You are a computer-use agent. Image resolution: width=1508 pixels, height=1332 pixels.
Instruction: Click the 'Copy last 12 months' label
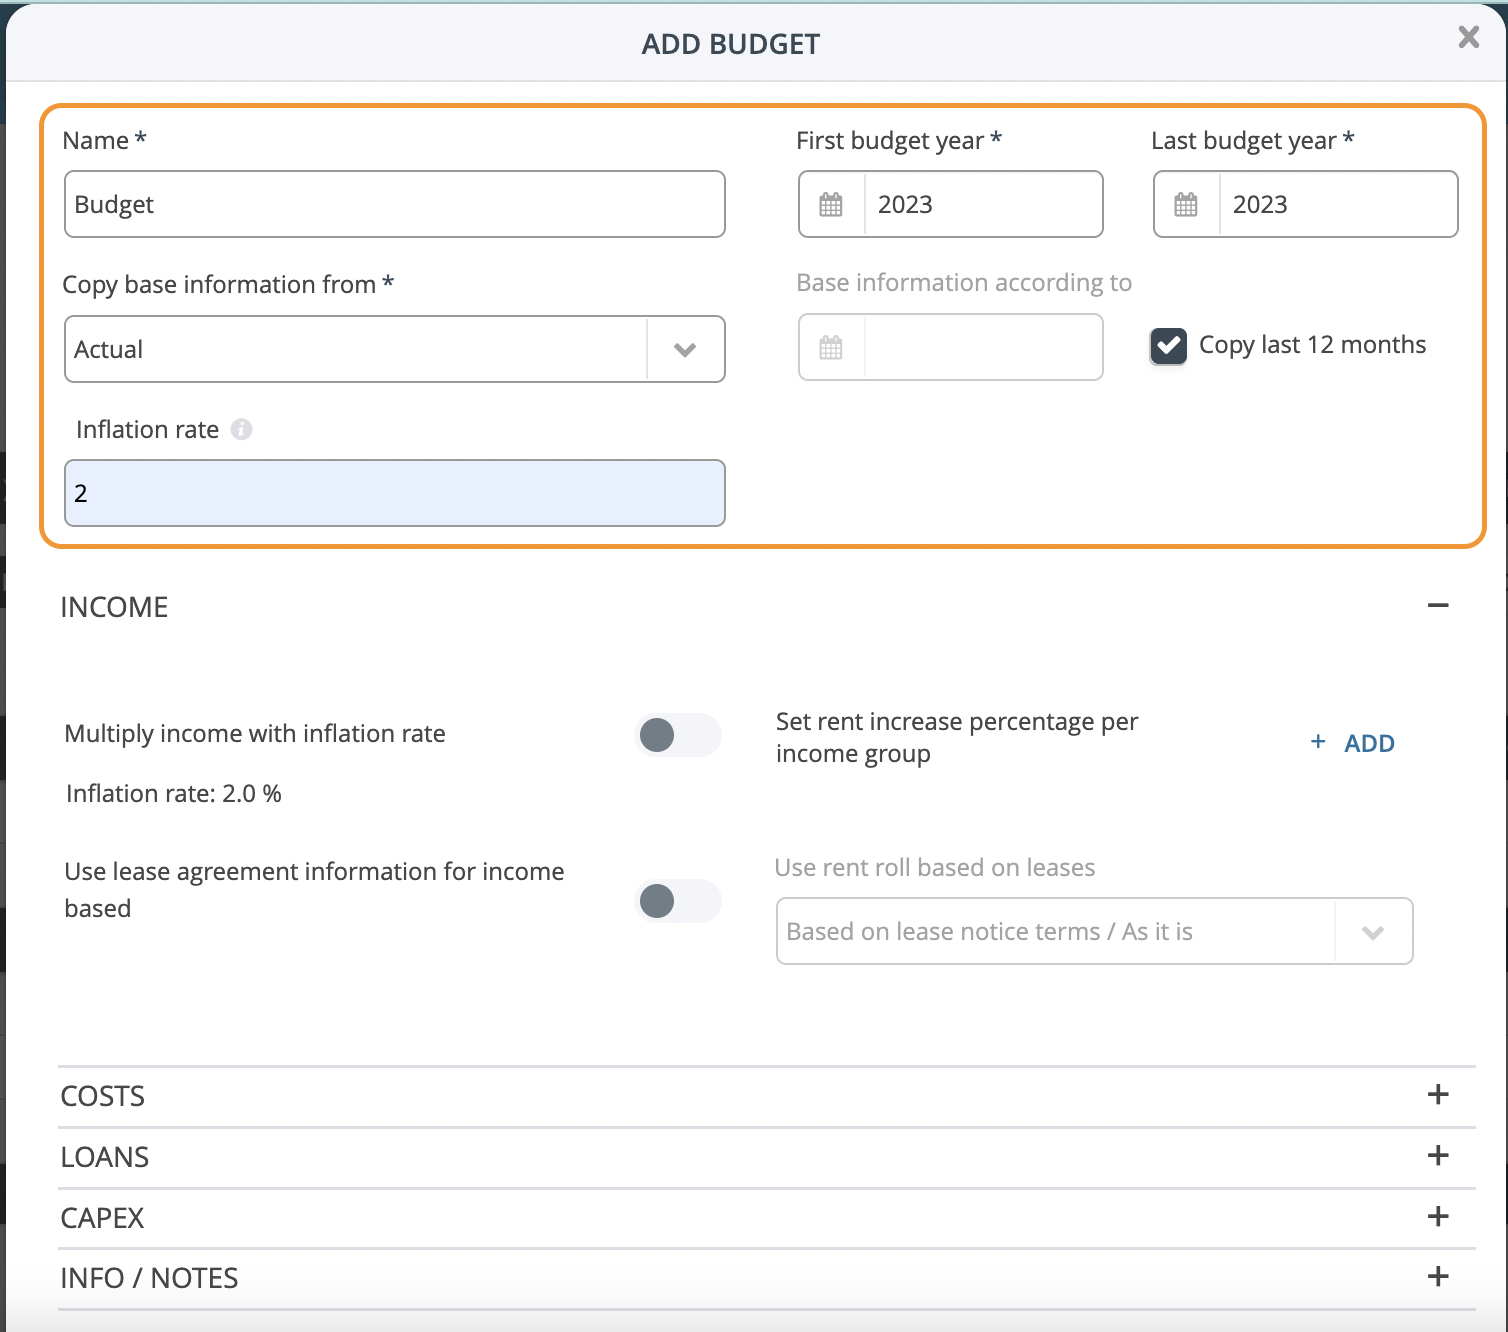pyautogui.click(x=1312, y=345)
